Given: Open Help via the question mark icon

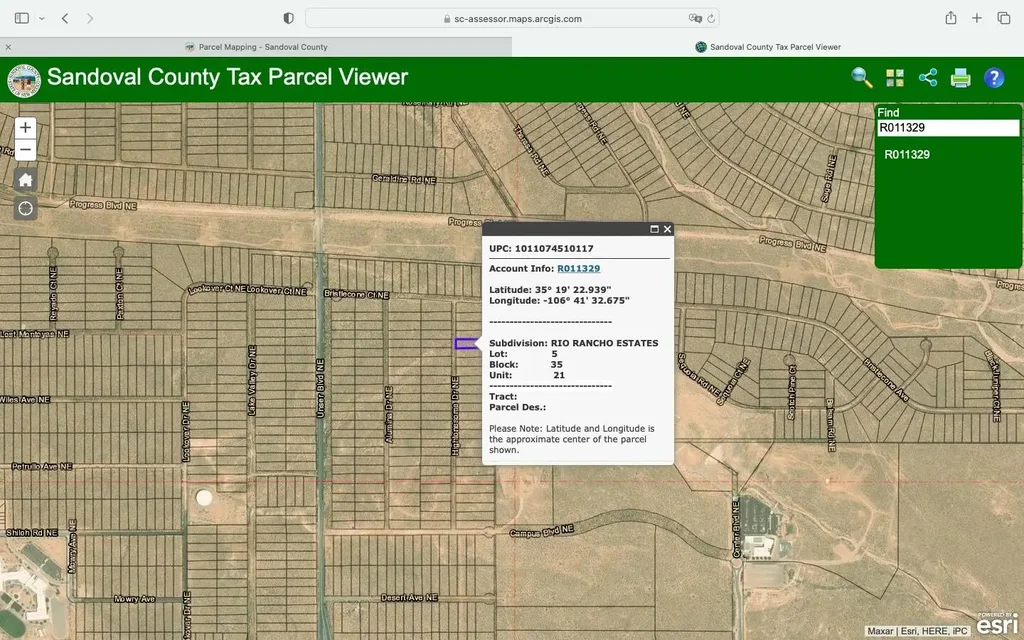Looking at the screenshot, I should click(x=993, y=78).
